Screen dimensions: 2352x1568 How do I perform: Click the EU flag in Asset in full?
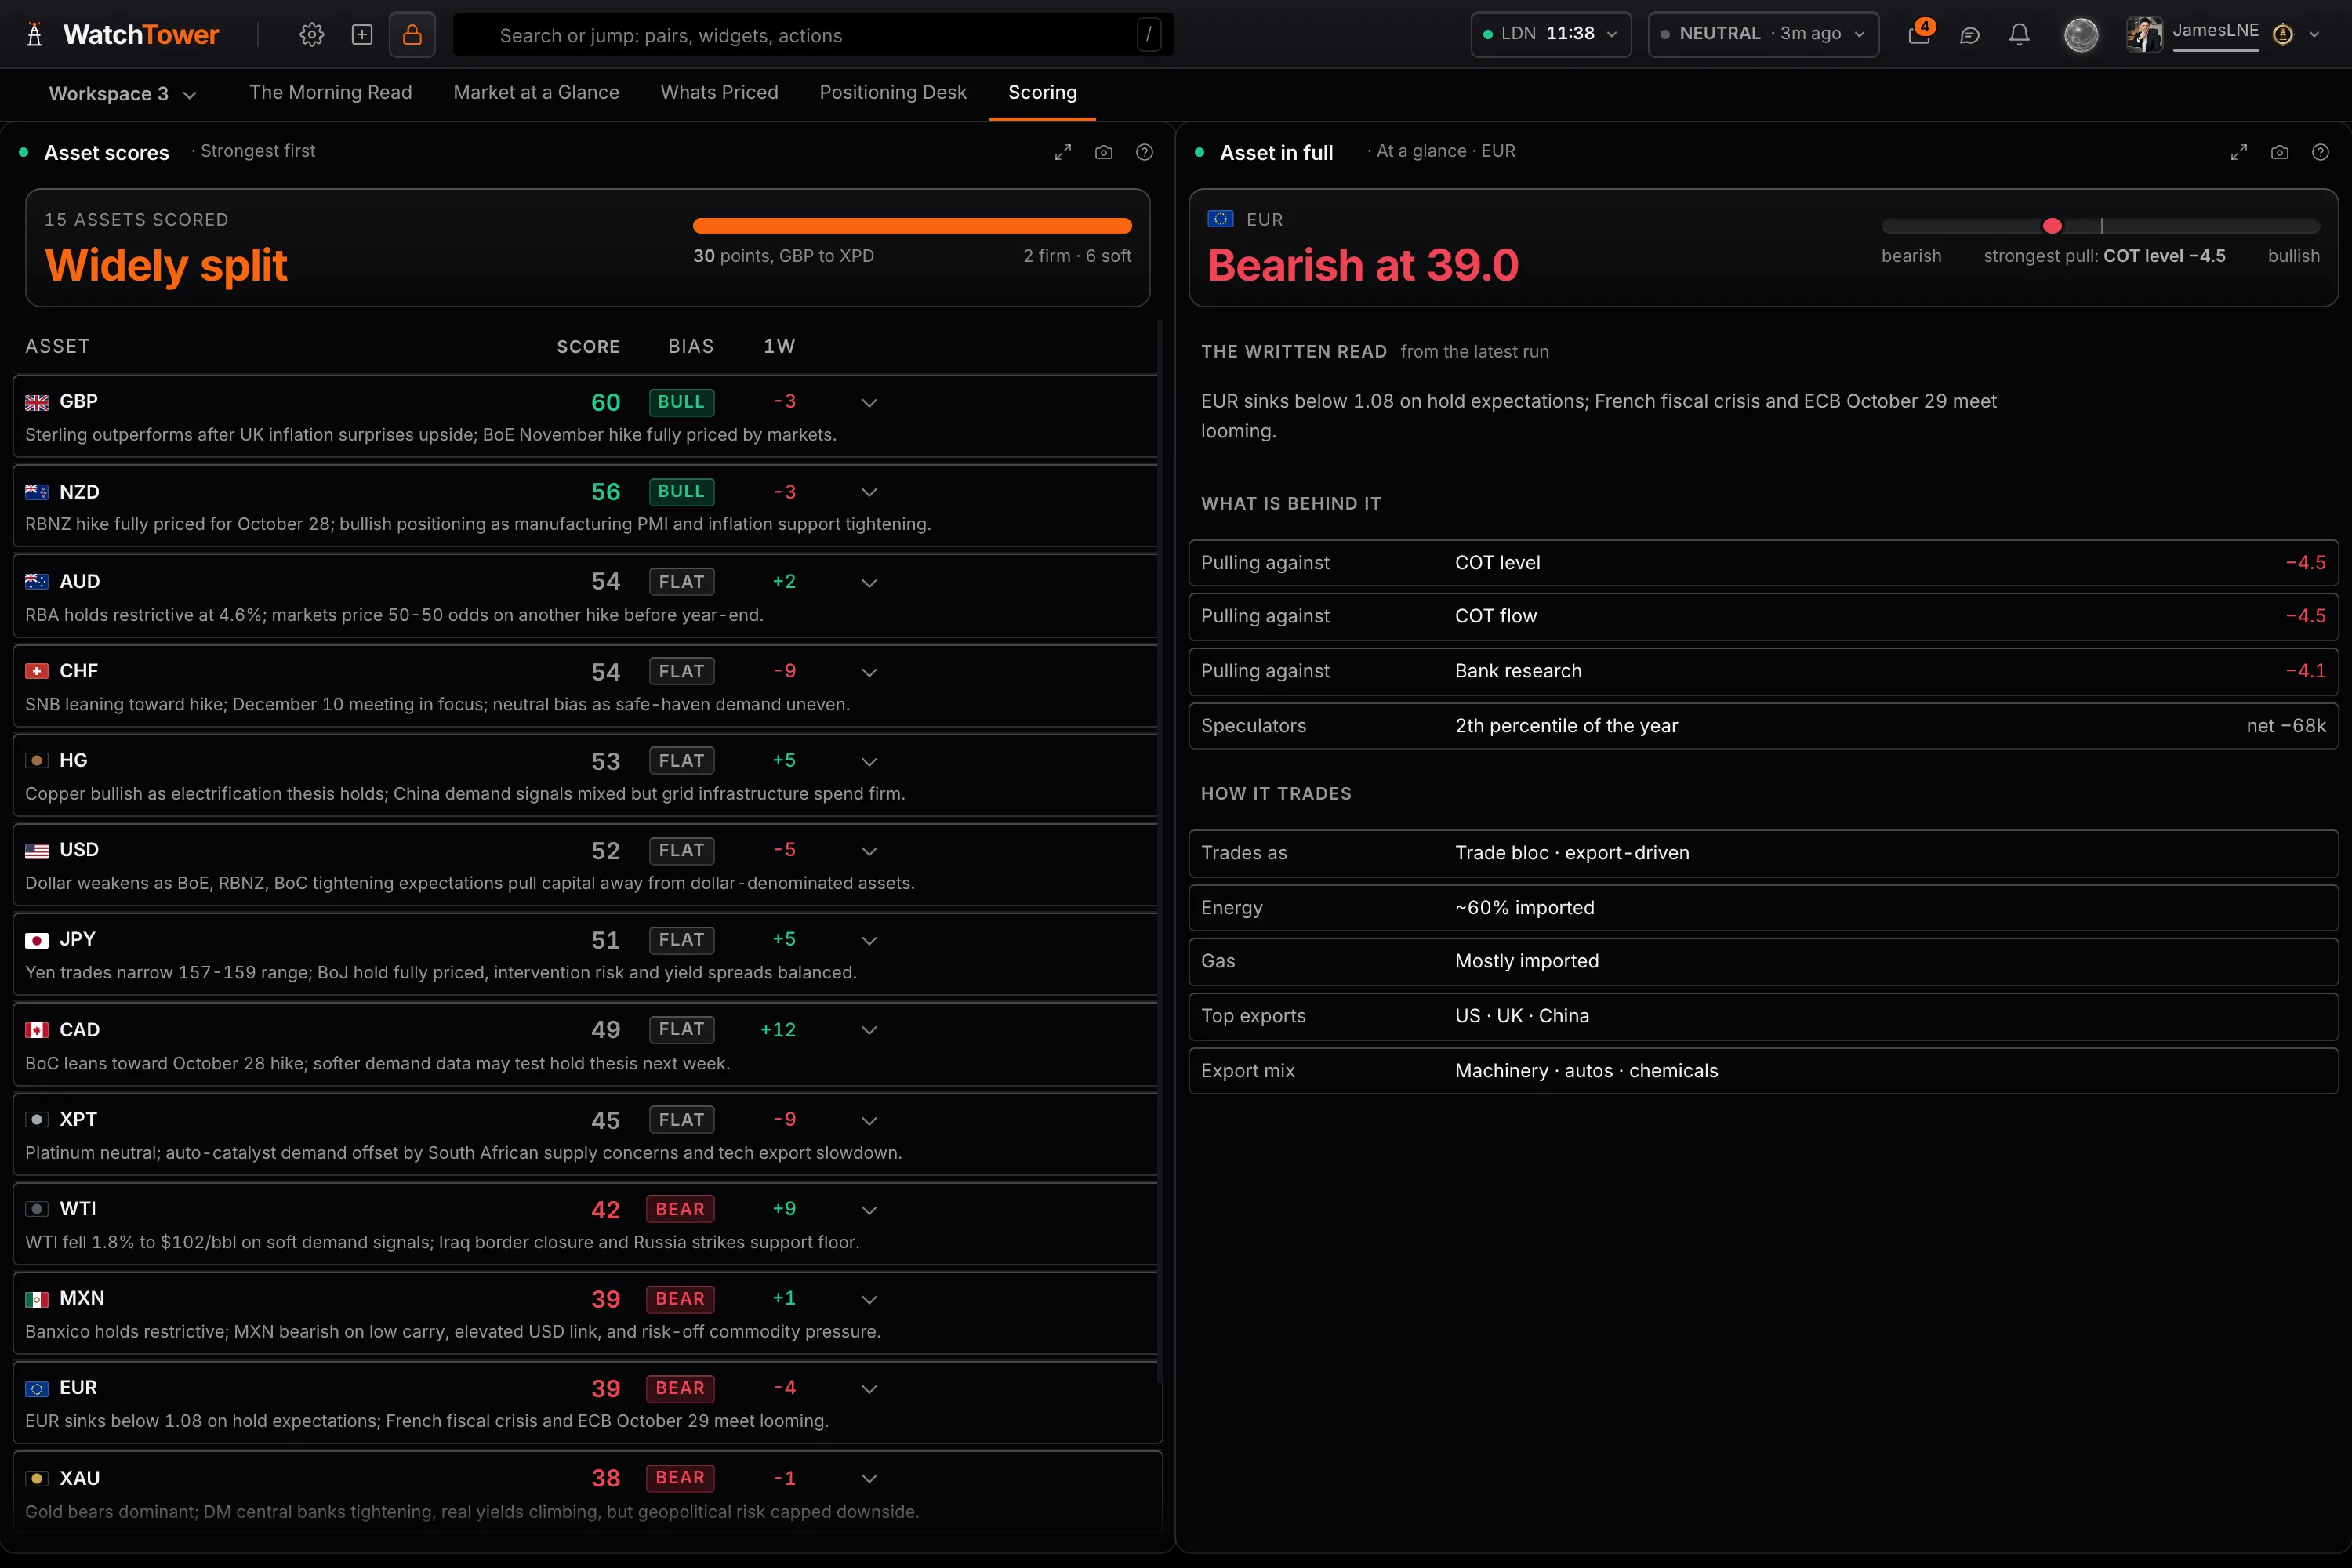tap(1220, 219)
